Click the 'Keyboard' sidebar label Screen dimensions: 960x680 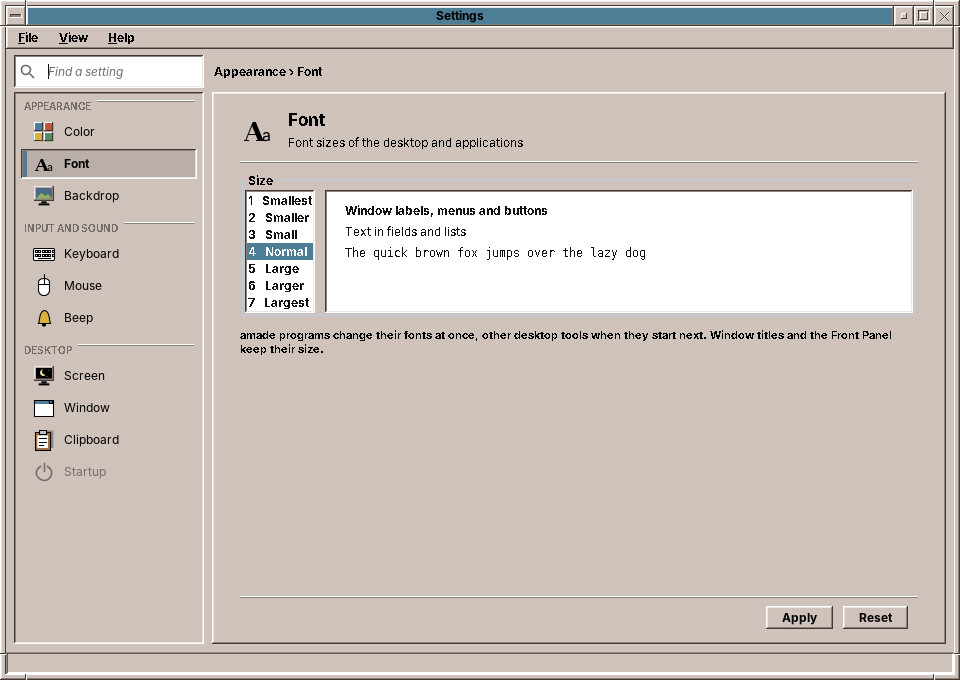point(92,254)
